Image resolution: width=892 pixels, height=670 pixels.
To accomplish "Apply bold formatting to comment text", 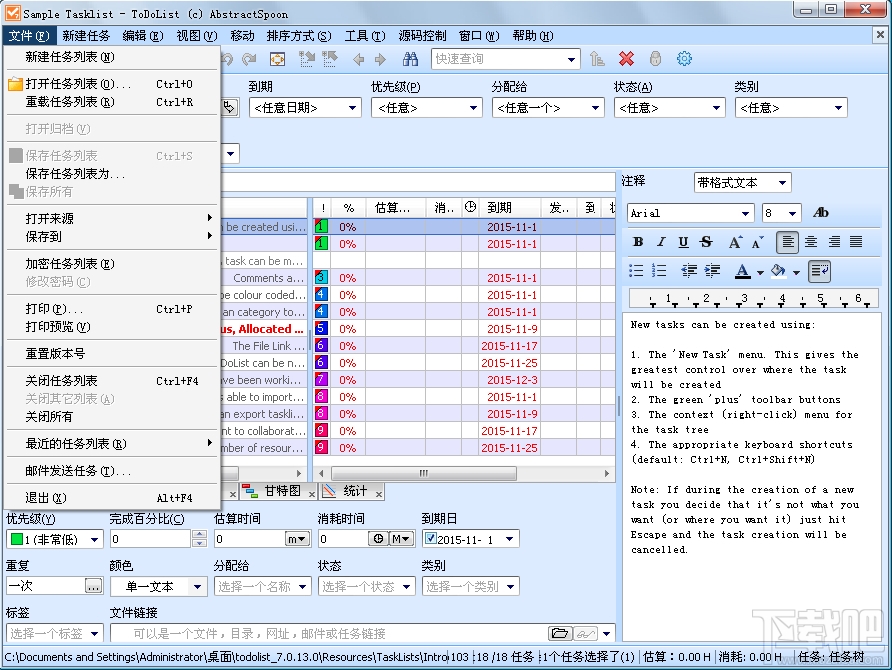I will click(638, 242).
